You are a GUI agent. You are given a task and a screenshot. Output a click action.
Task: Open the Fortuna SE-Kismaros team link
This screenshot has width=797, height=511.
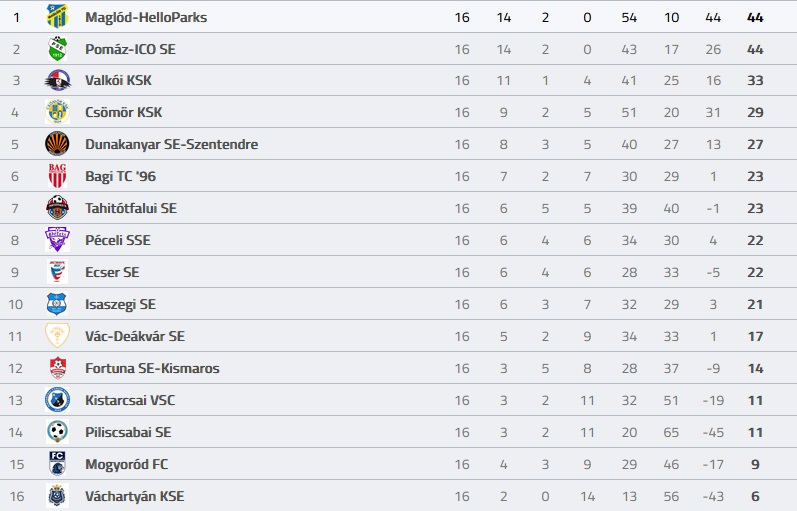click(152, 369)
